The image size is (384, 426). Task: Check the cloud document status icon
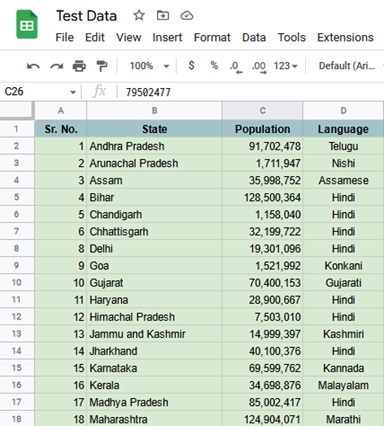pos(187,15)
